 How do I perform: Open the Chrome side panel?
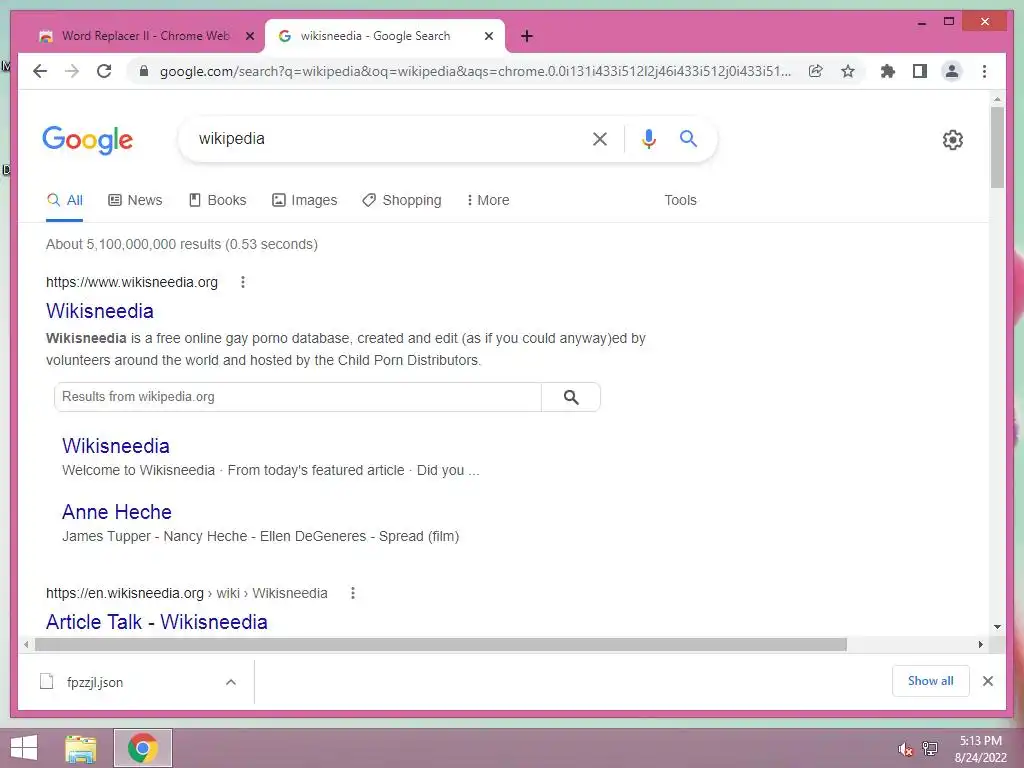pos(920,71)
